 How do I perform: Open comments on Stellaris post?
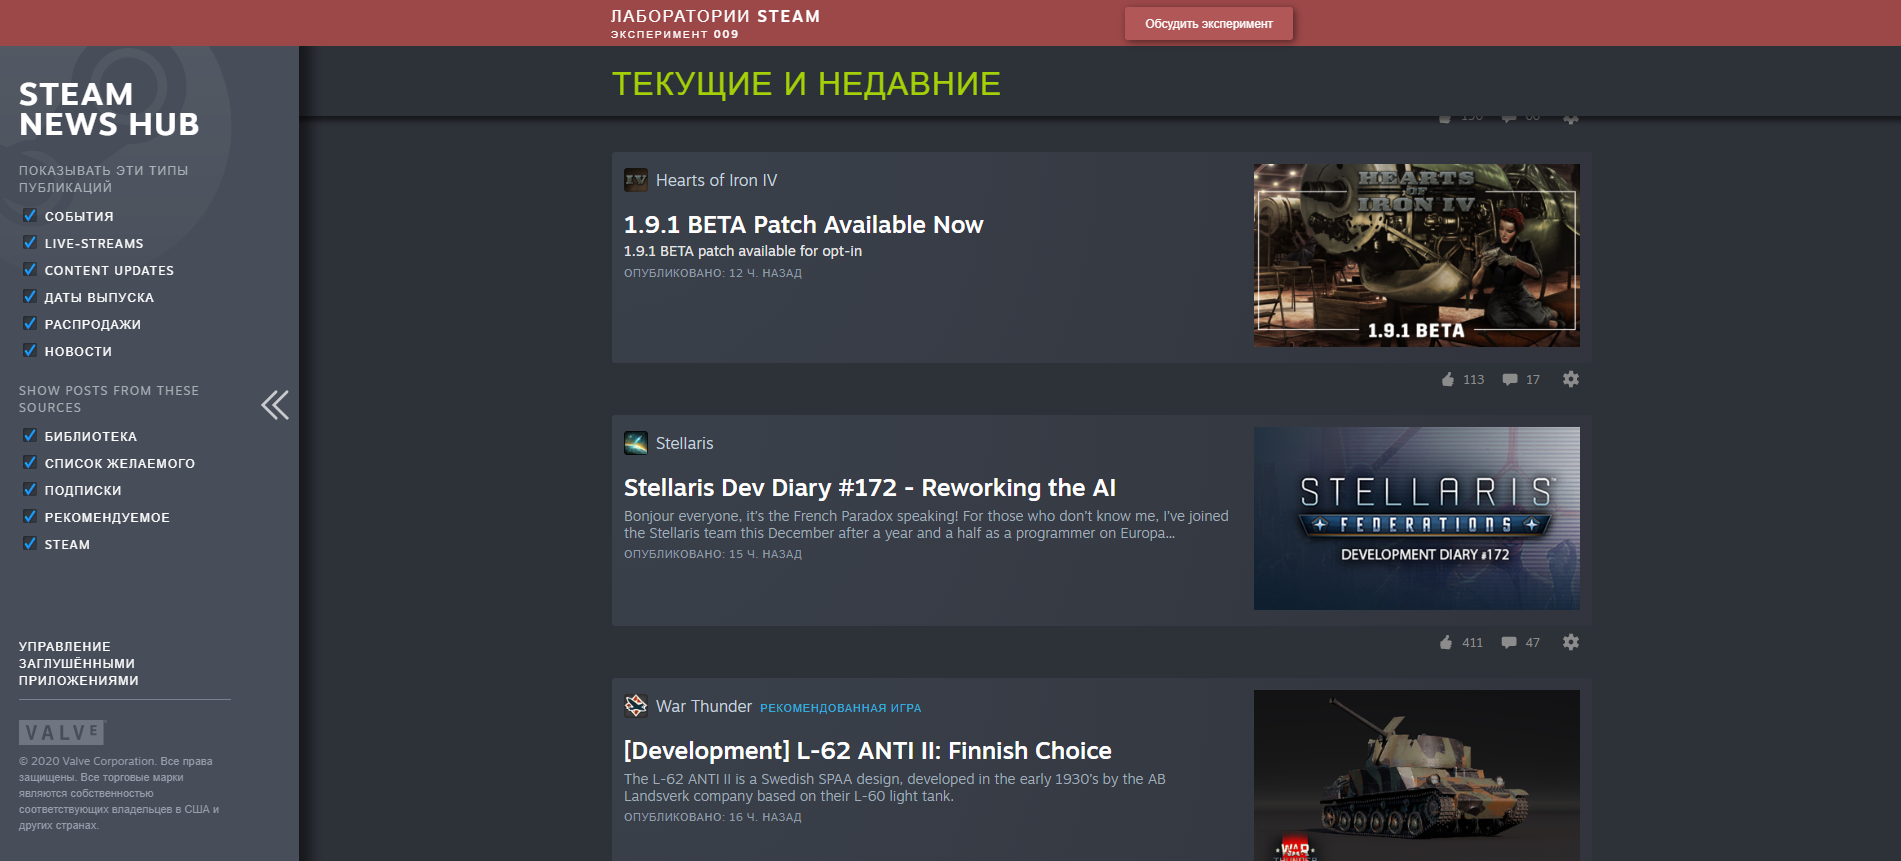[1509, 642]
